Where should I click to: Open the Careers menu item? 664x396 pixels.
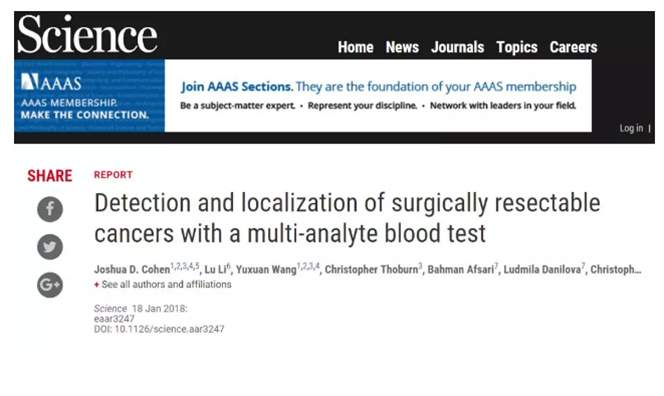coord(573,47)
